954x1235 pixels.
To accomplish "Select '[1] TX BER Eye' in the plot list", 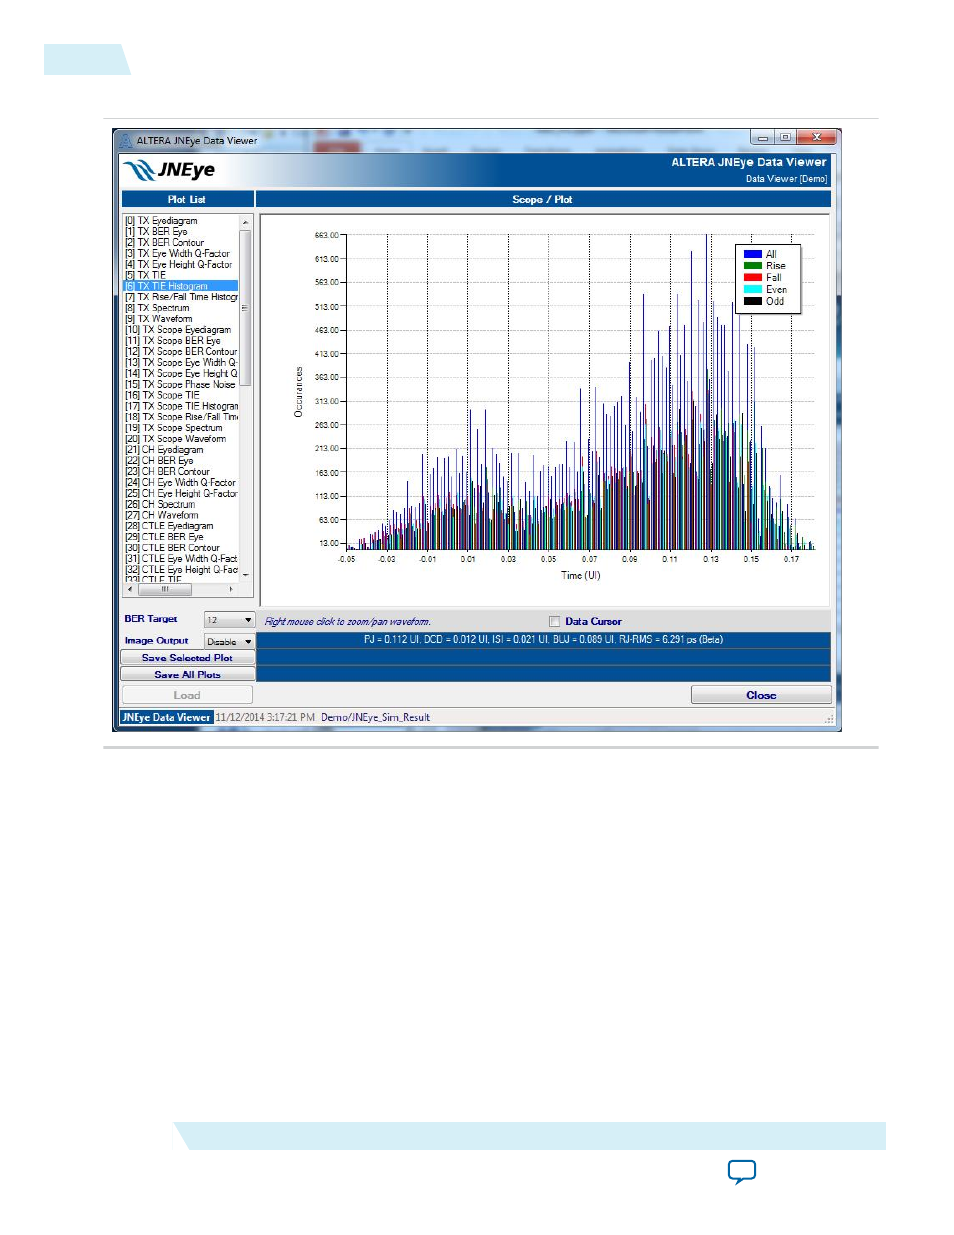I will 156,232.
